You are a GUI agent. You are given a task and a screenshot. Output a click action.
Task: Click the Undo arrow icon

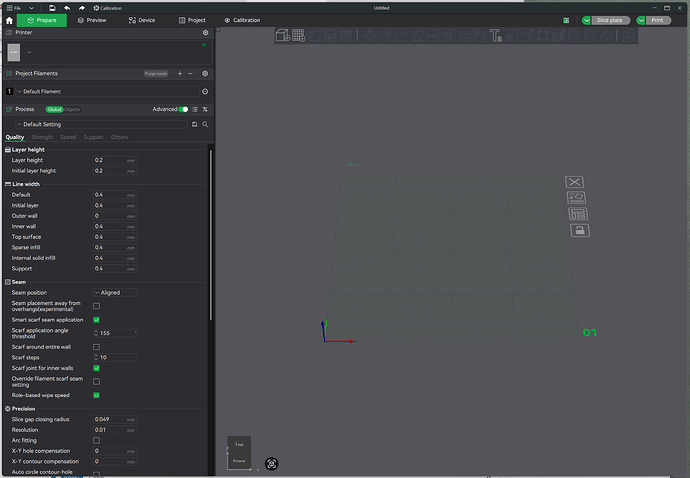point(67,8)
